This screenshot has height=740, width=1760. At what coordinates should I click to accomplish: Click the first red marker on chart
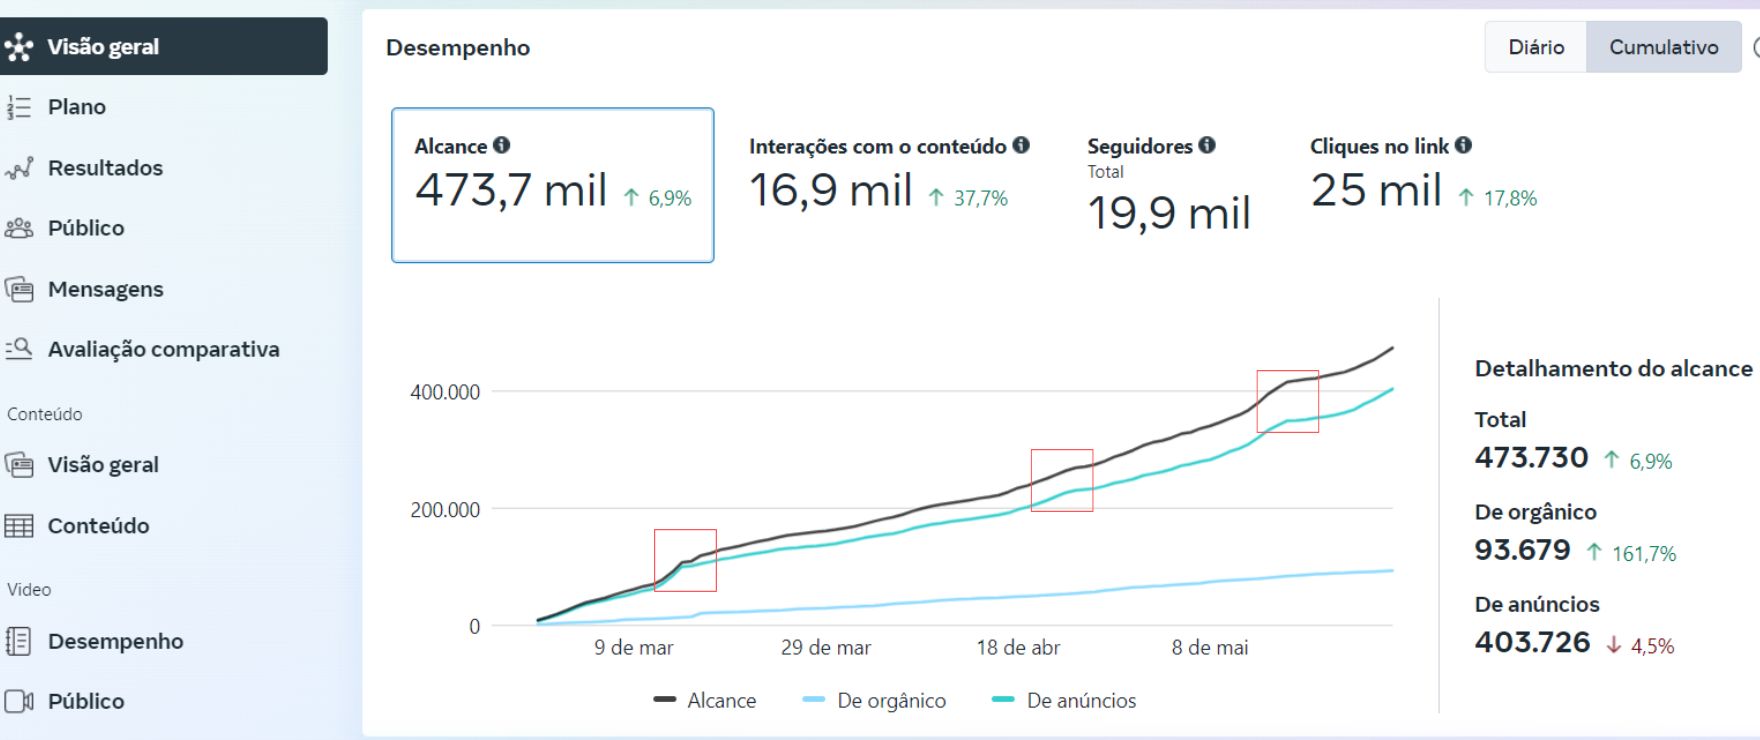[685, 560]
